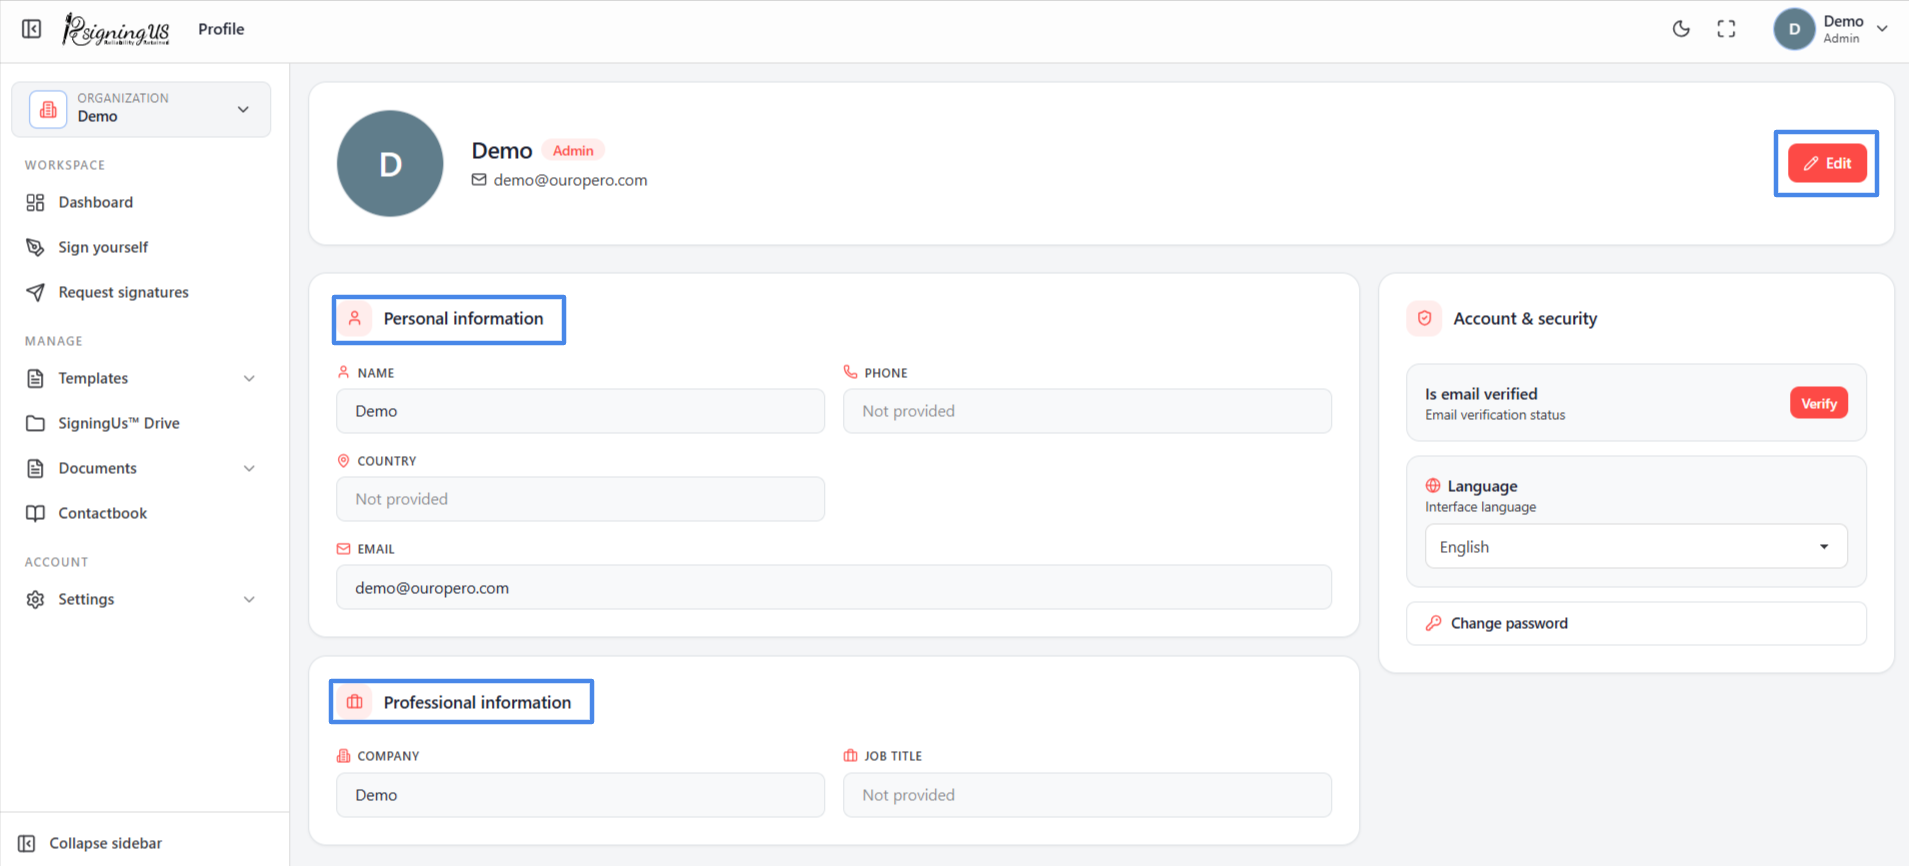Click the Phone input field
This screenshot has height=866, width=1909.
coord(1087,411)
